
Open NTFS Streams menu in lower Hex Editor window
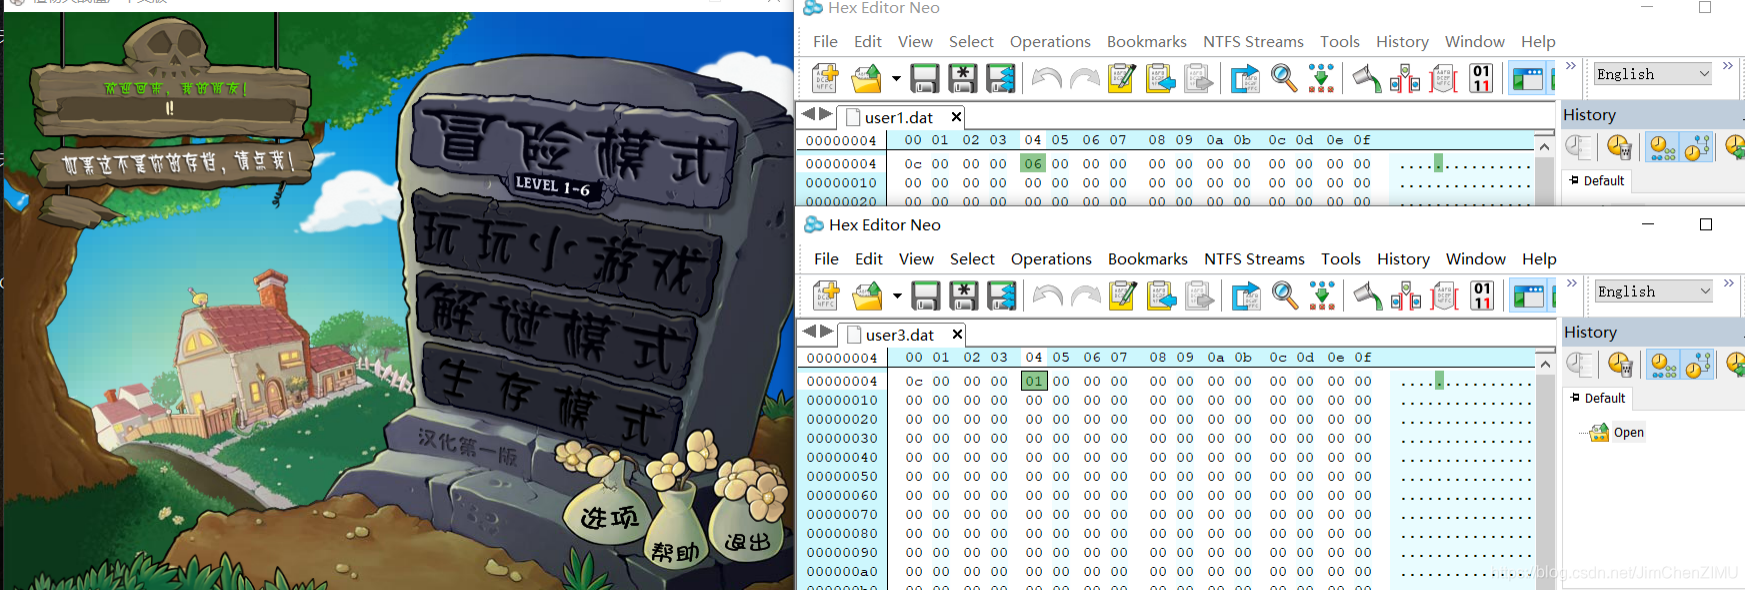[x=1254, y=259]
